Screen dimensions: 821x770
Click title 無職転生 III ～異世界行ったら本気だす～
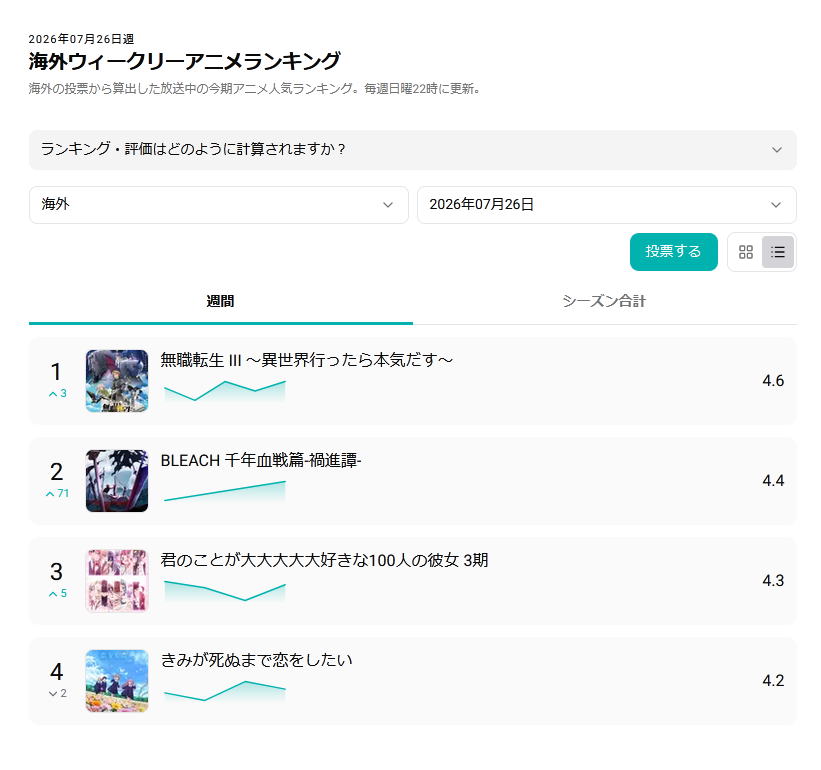[x=306, y=360]
